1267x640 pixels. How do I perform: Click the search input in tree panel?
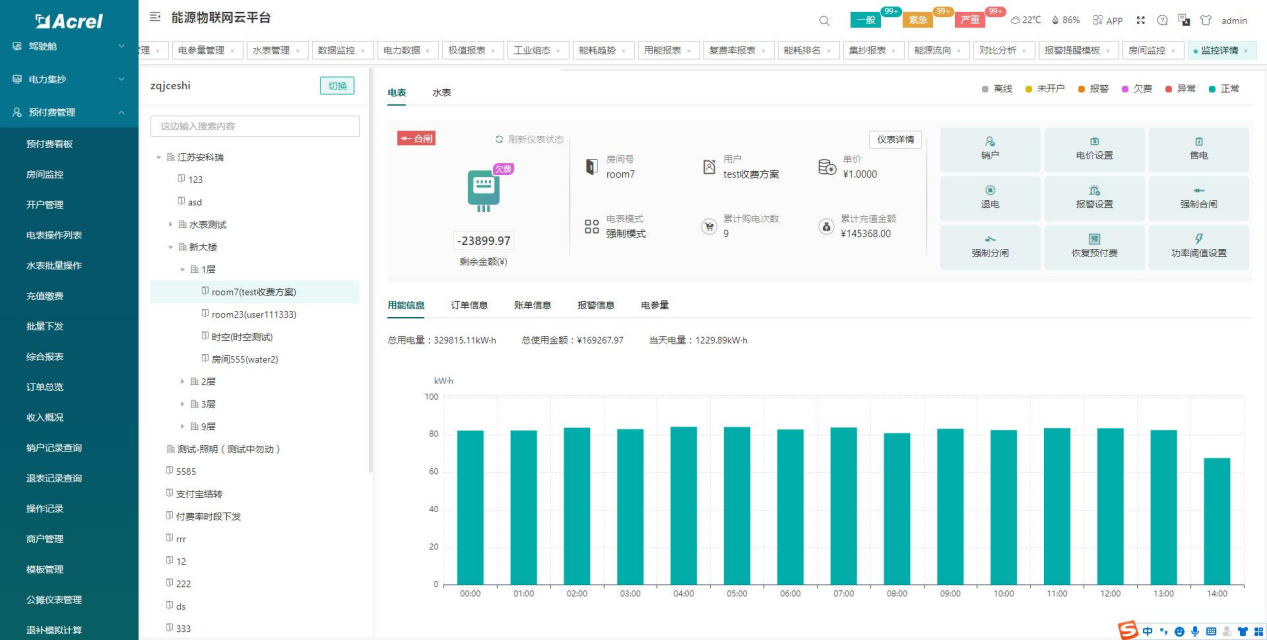pyautogui.click(x=255, y=126)
